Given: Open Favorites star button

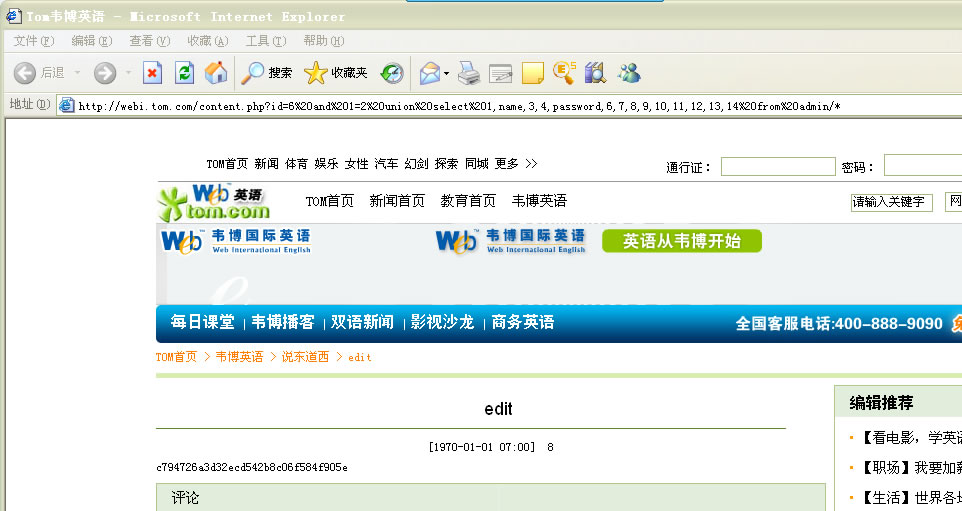Looking at the screenshot, I should 315,73.
